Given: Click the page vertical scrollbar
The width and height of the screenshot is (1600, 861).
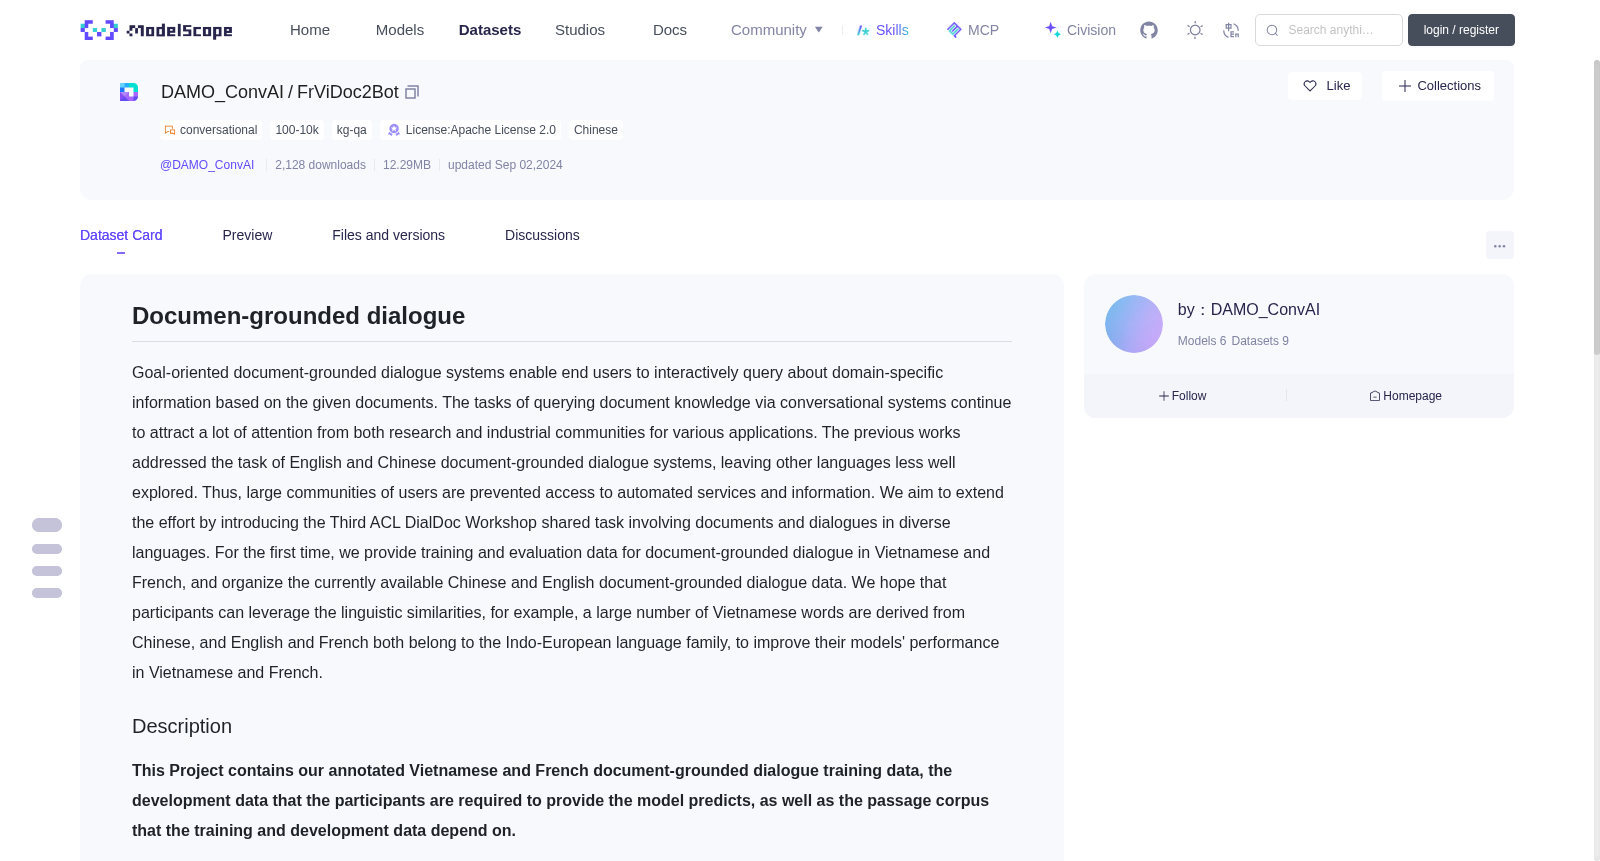Looking at the screenshot, I should [x=1596, y=208].
